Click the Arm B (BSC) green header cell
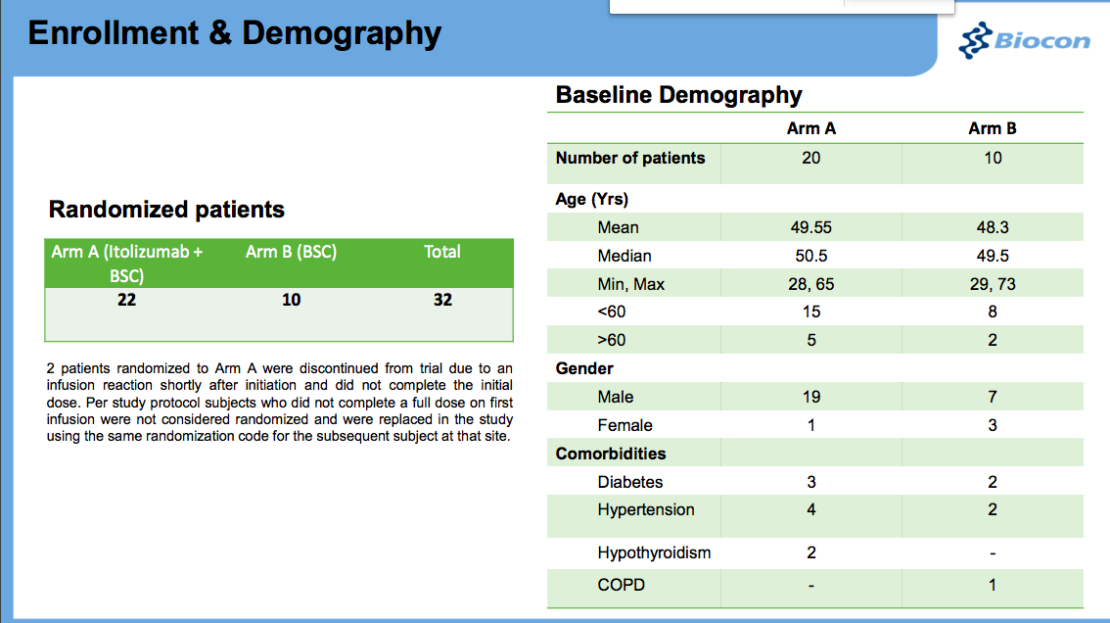This screenshot has height=623, width=1110. tap(291, 253)
